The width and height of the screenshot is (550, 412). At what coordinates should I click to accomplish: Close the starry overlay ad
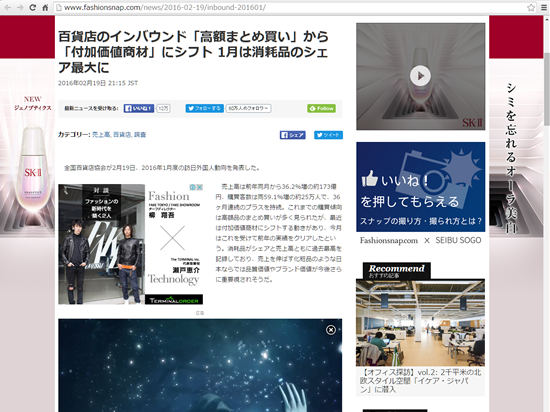click(x=331, y=330)
